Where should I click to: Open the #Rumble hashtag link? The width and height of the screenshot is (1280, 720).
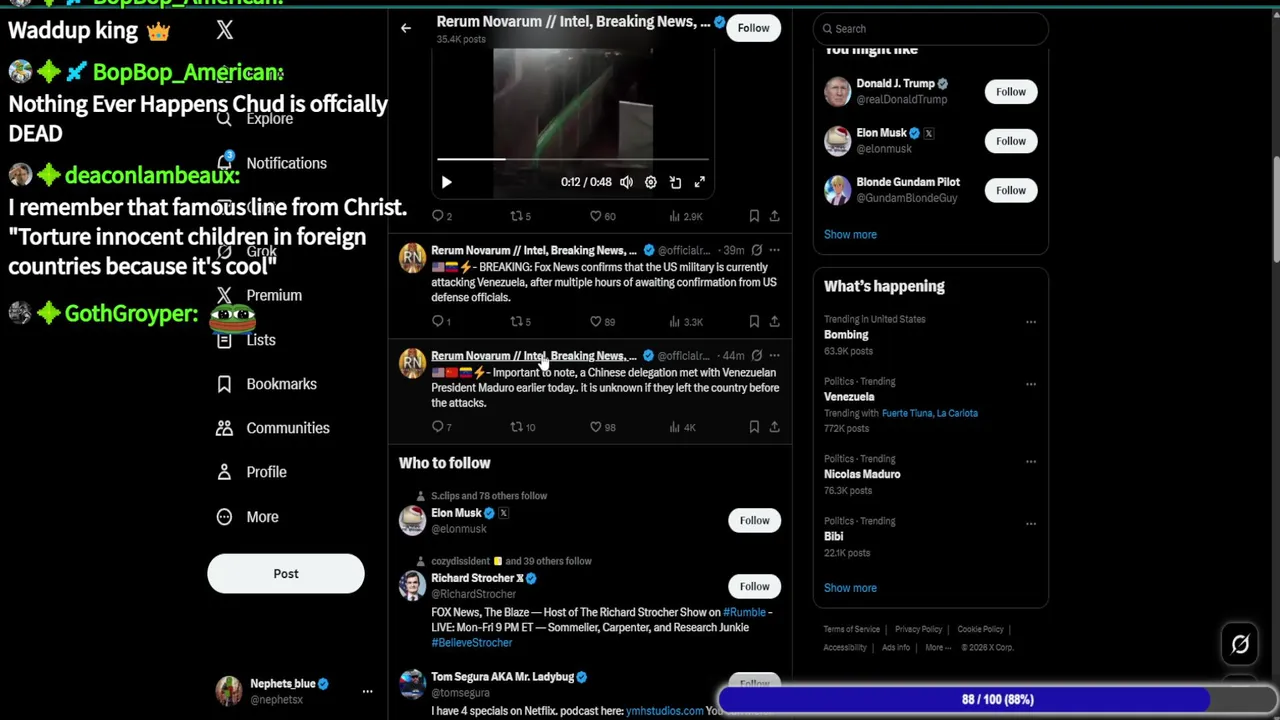744,612
